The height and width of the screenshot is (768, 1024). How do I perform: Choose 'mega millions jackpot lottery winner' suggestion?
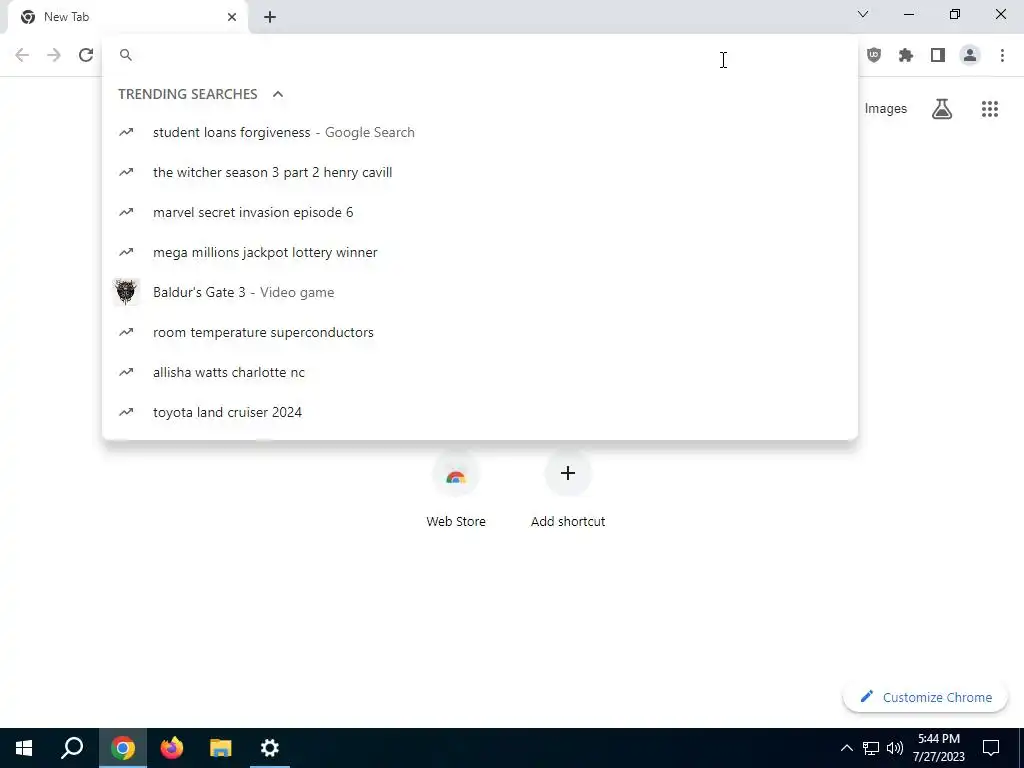click(x=480, y=252)
